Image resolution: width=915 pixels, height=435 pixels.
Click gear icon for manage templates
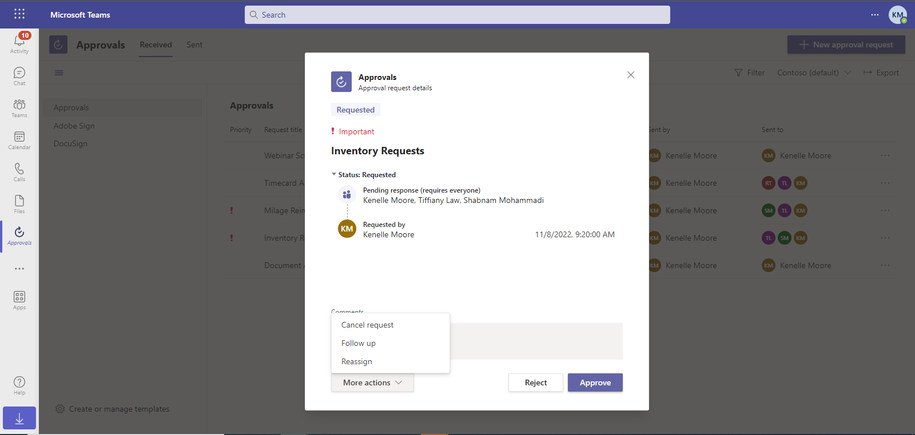coord(60,409)
